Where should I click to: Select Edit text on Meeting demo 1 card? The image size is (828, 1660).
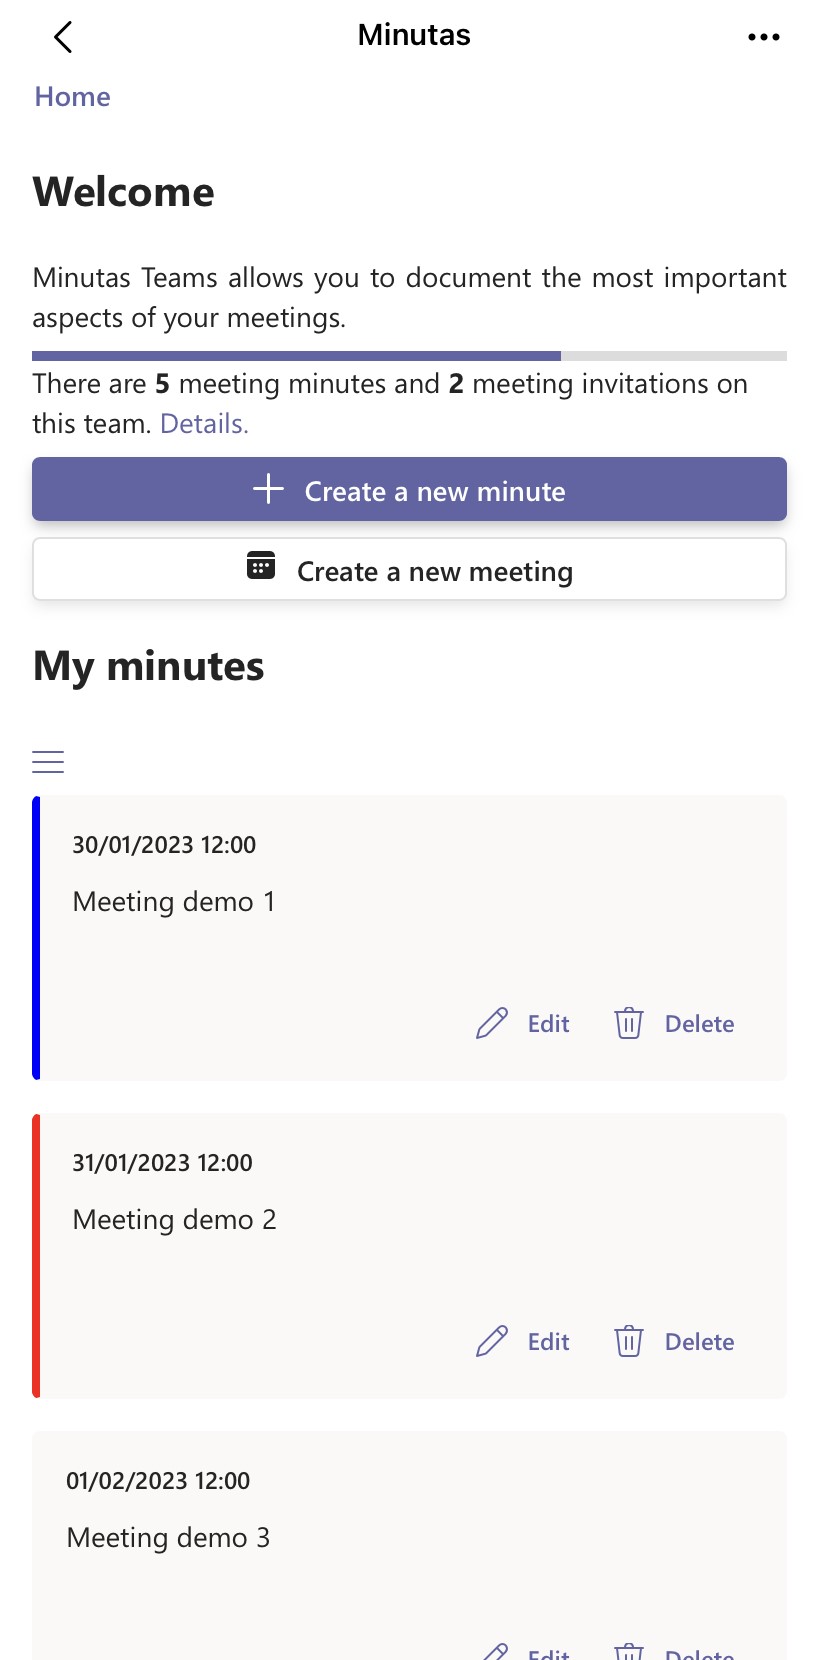pyautogui.click(x=548, y=1024)
